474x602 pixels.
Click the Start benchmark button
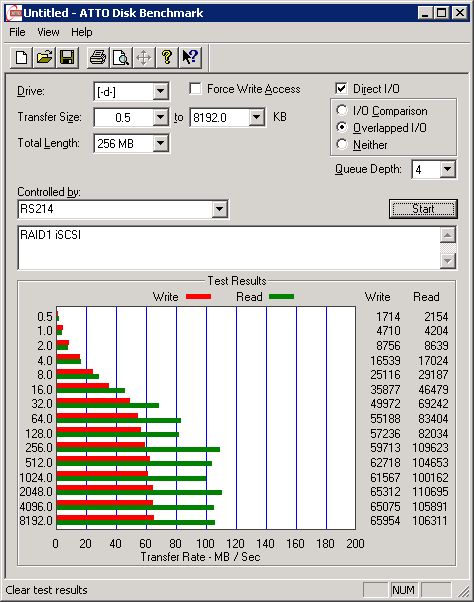[x=423, y=209]
